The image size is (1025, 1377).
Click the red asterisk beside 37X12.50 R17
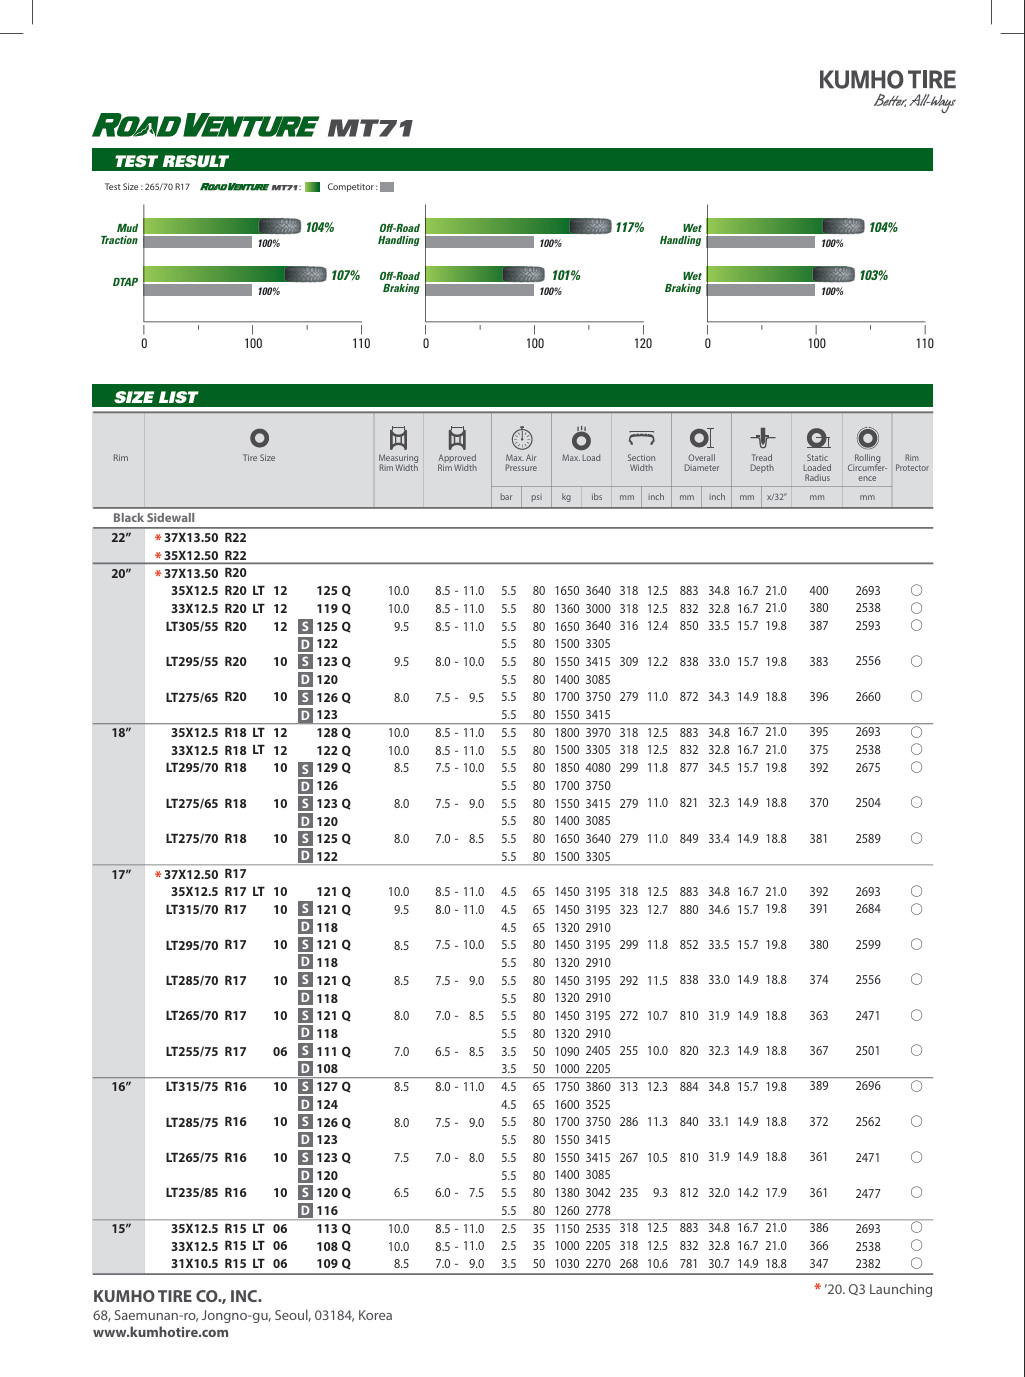(158, 875)
